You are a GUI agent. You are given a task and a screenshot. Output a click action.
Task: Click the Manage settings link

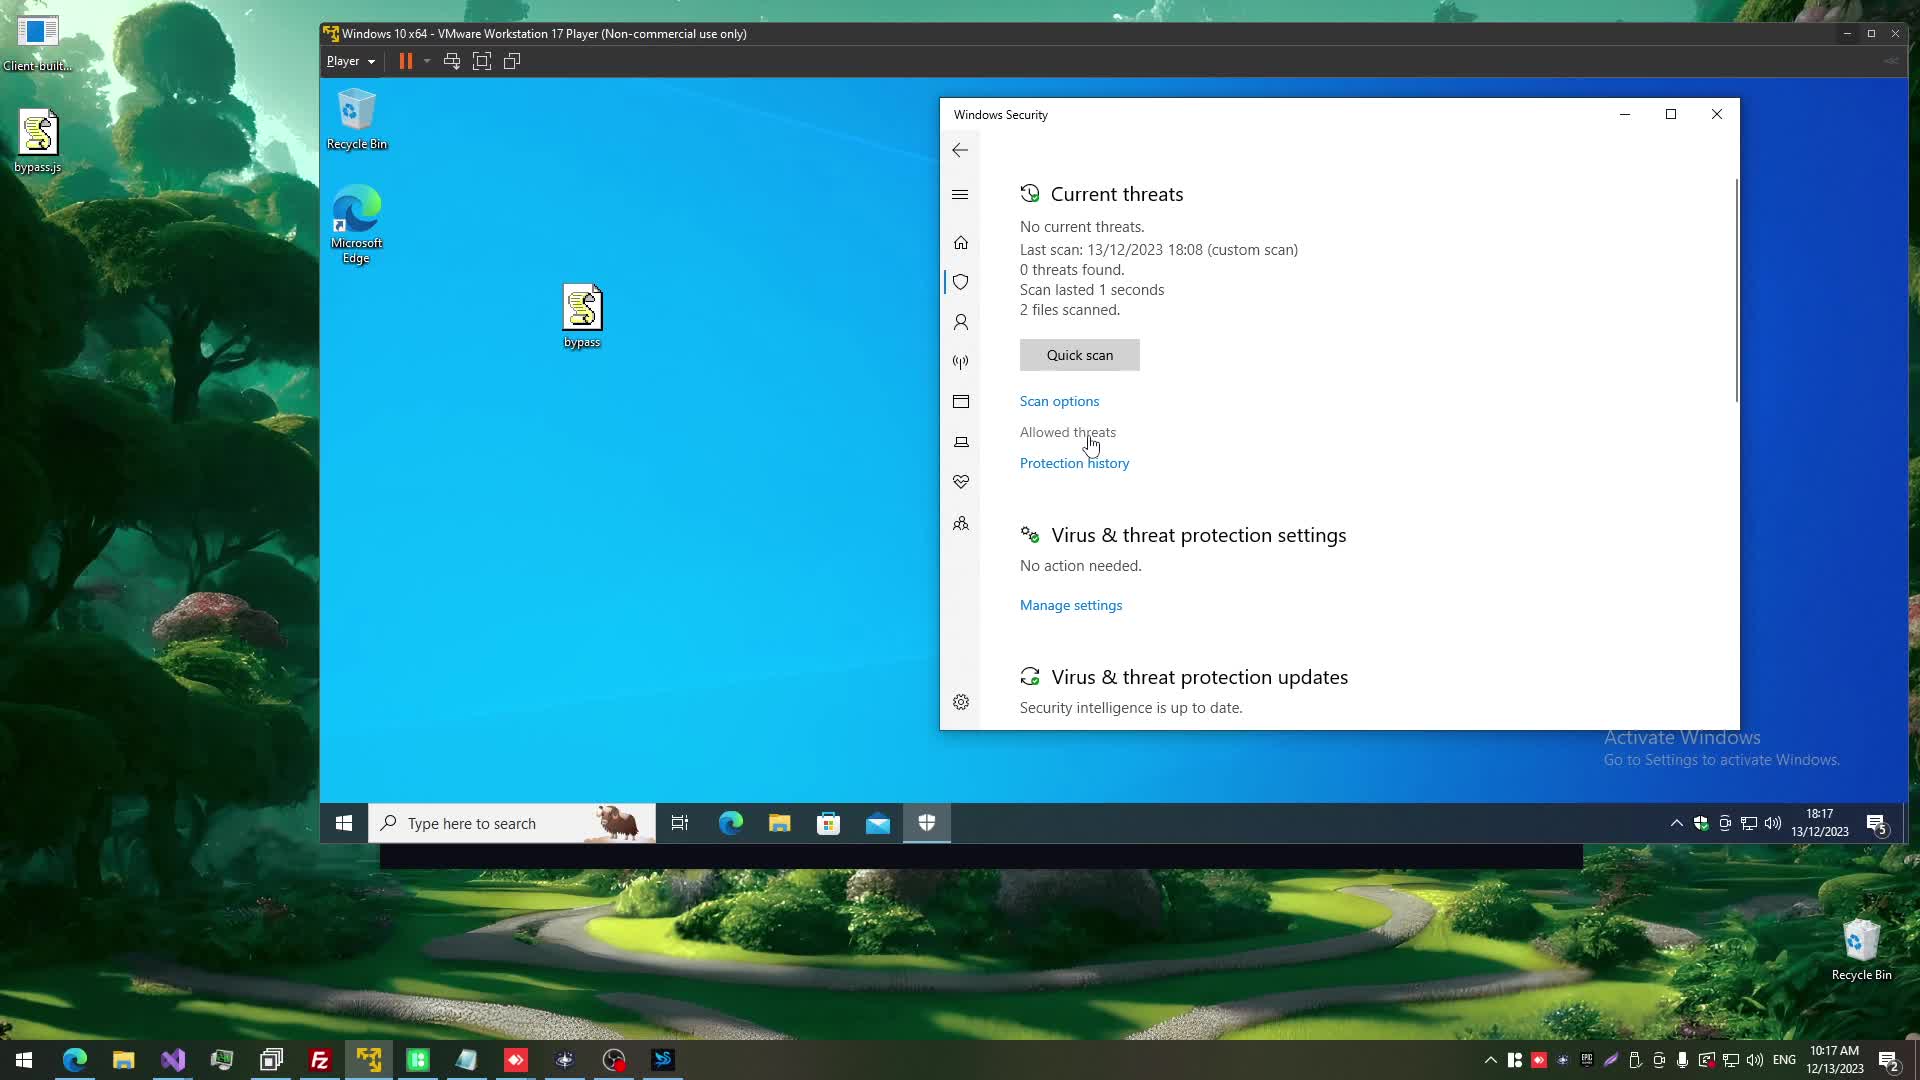(x=1070, y=605)
